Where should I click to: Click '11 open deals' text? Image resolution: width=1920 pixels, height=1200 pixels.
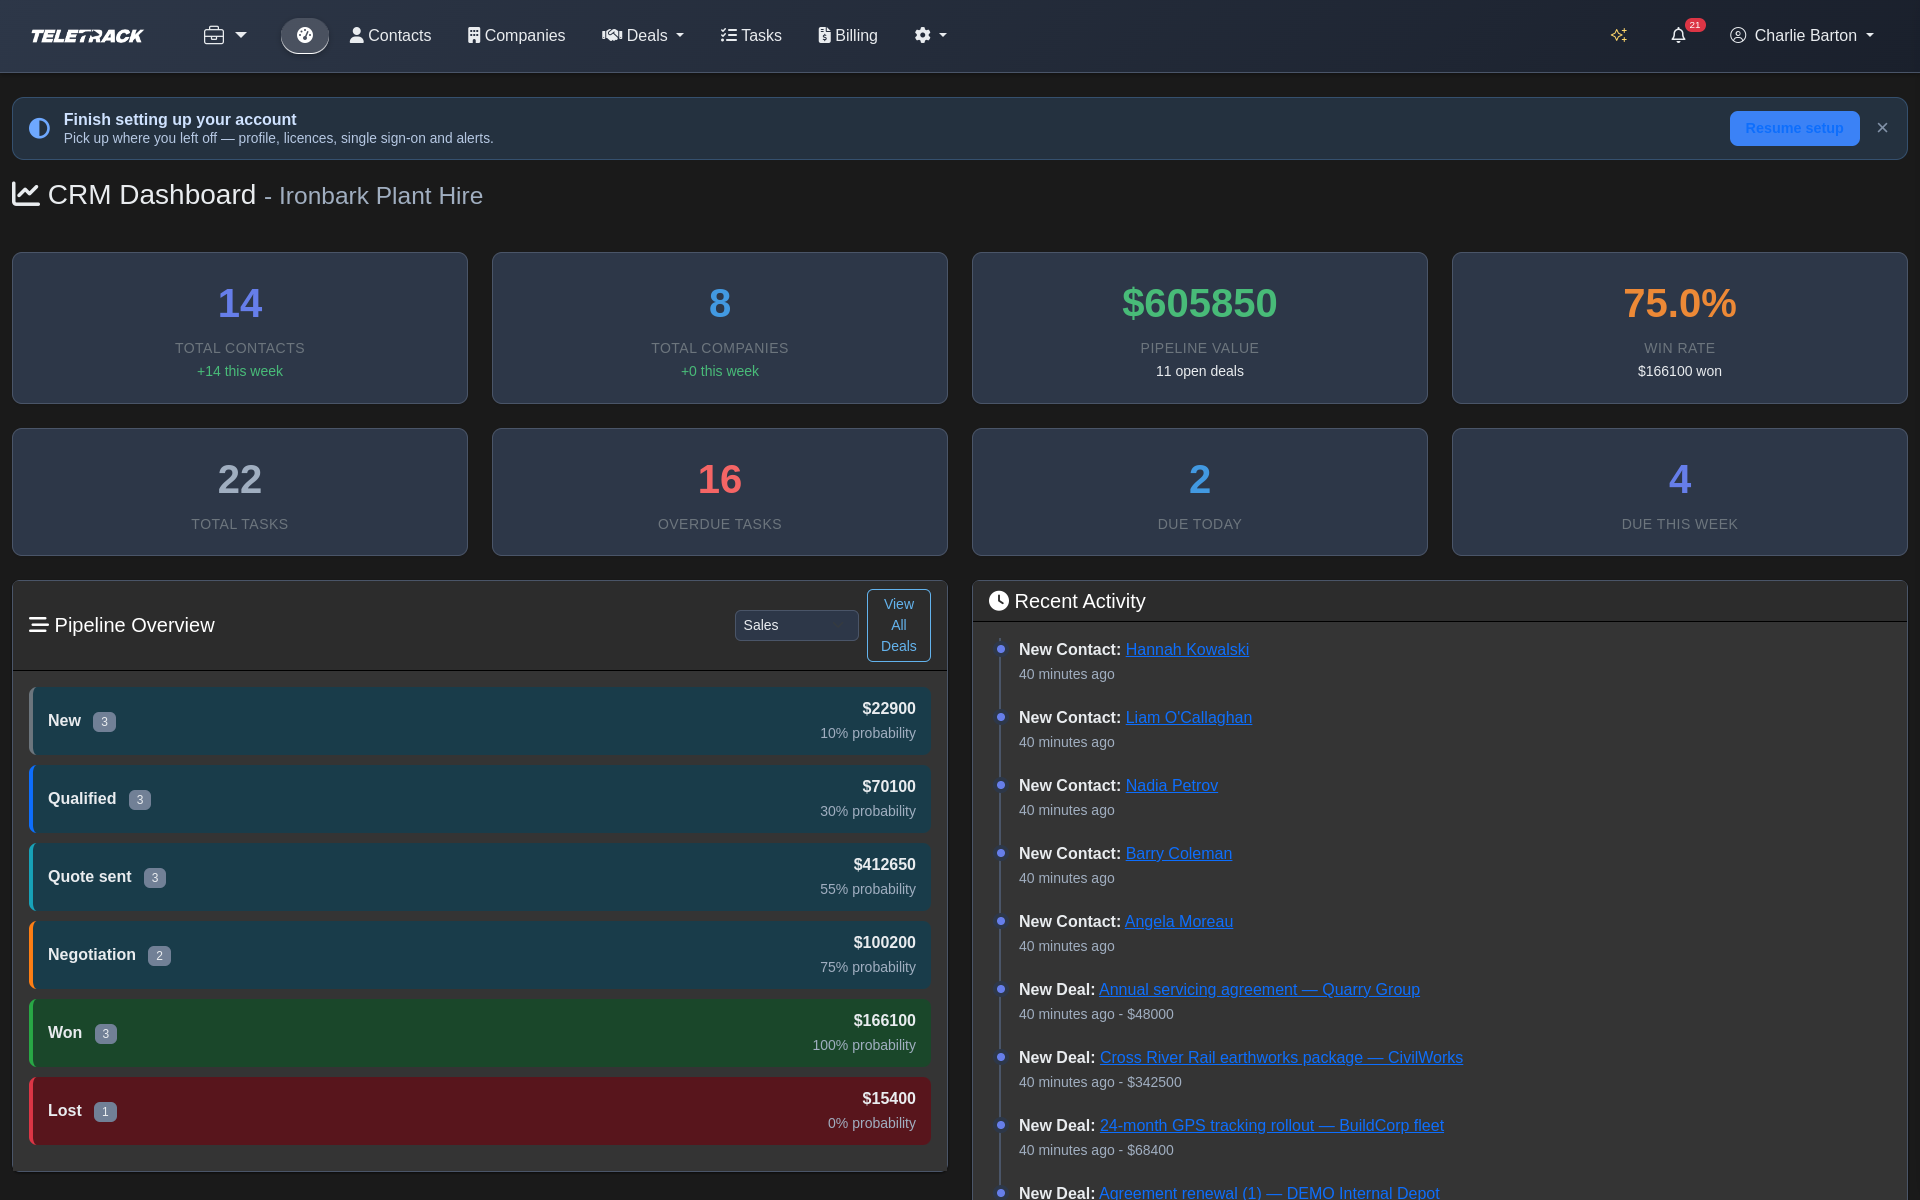click(1200, 371)
